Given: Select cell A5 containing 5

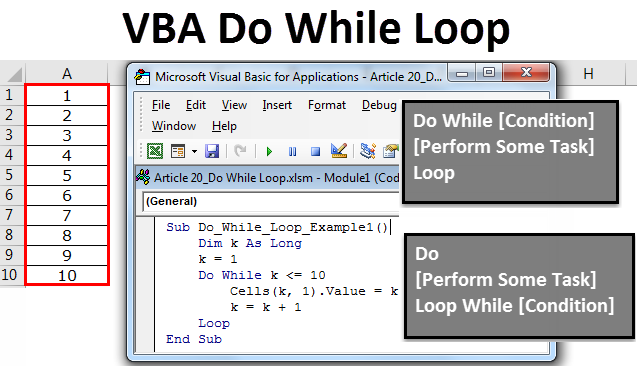Looking at the screenshot, I should point(67,175).
